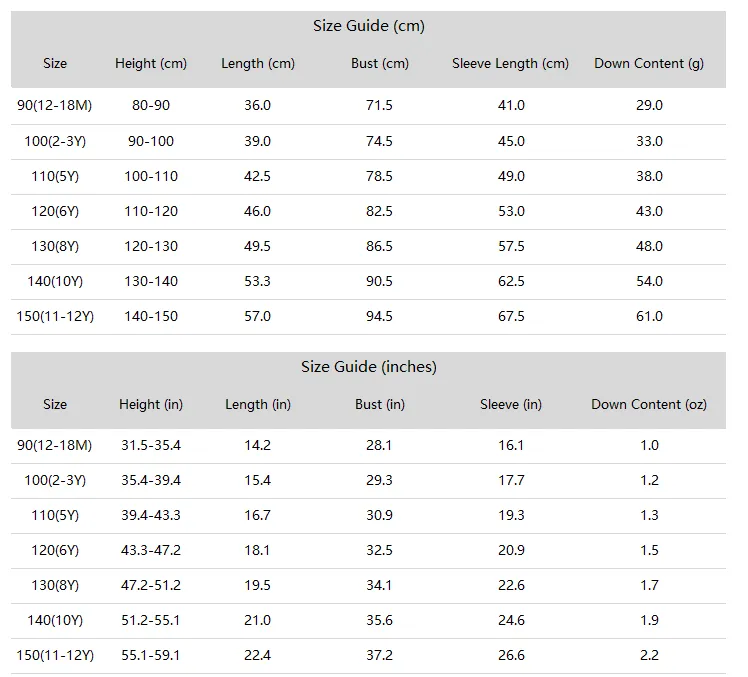Select the 'Sleeve Length (cm)' column header
This screenshot has height=677, width=748.
(x=510, y=63)
